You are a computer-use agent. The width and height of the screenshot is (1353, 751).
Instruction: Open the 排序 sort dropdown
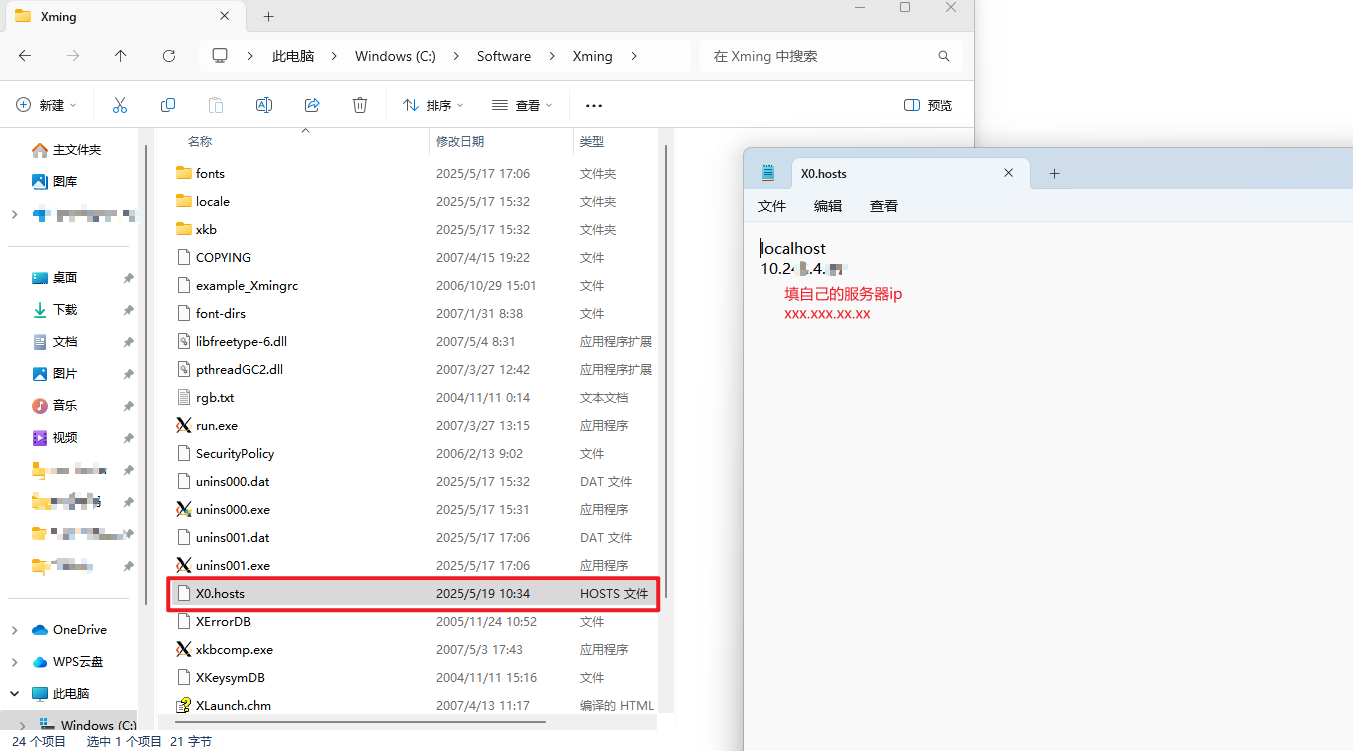click(x=433, y=105)
